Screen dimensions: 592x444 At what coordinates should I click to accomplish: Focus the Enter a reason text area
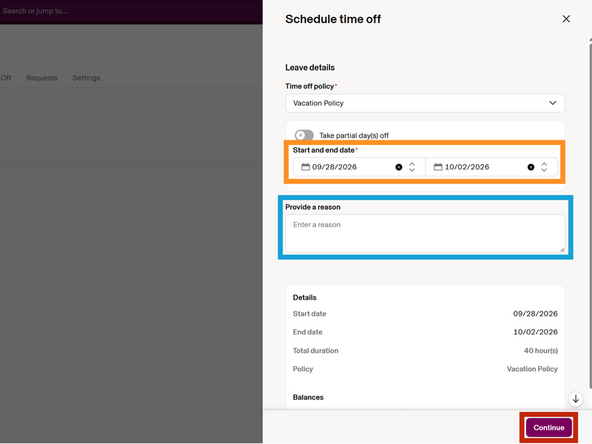pyautogui.click(x=425, y=233)
